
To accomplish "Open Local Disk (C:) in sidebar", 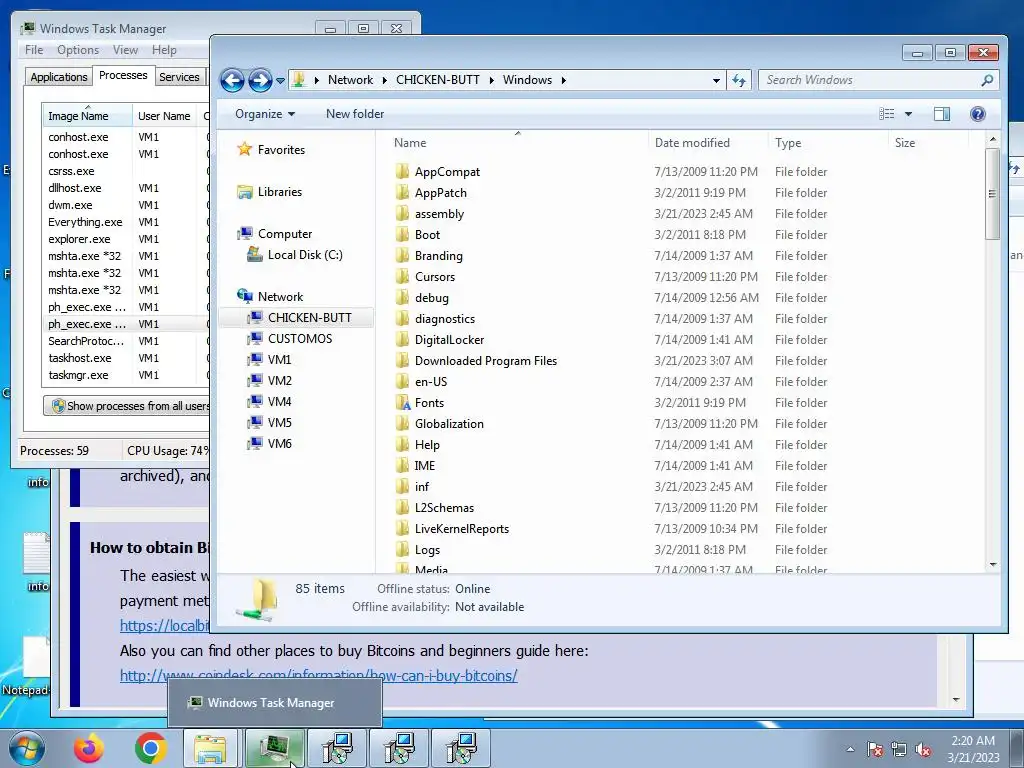I will [x=305, y=255].
